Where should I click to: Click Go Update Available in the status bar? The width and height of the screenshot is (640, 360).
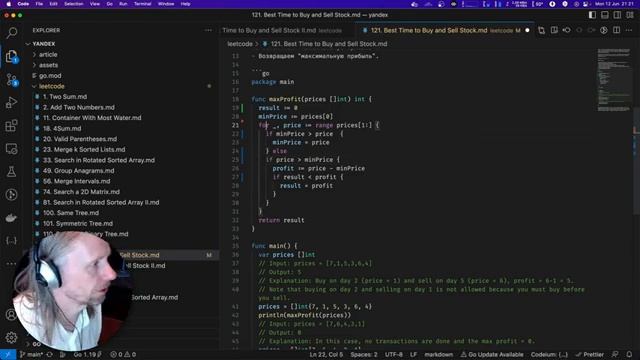492,354
